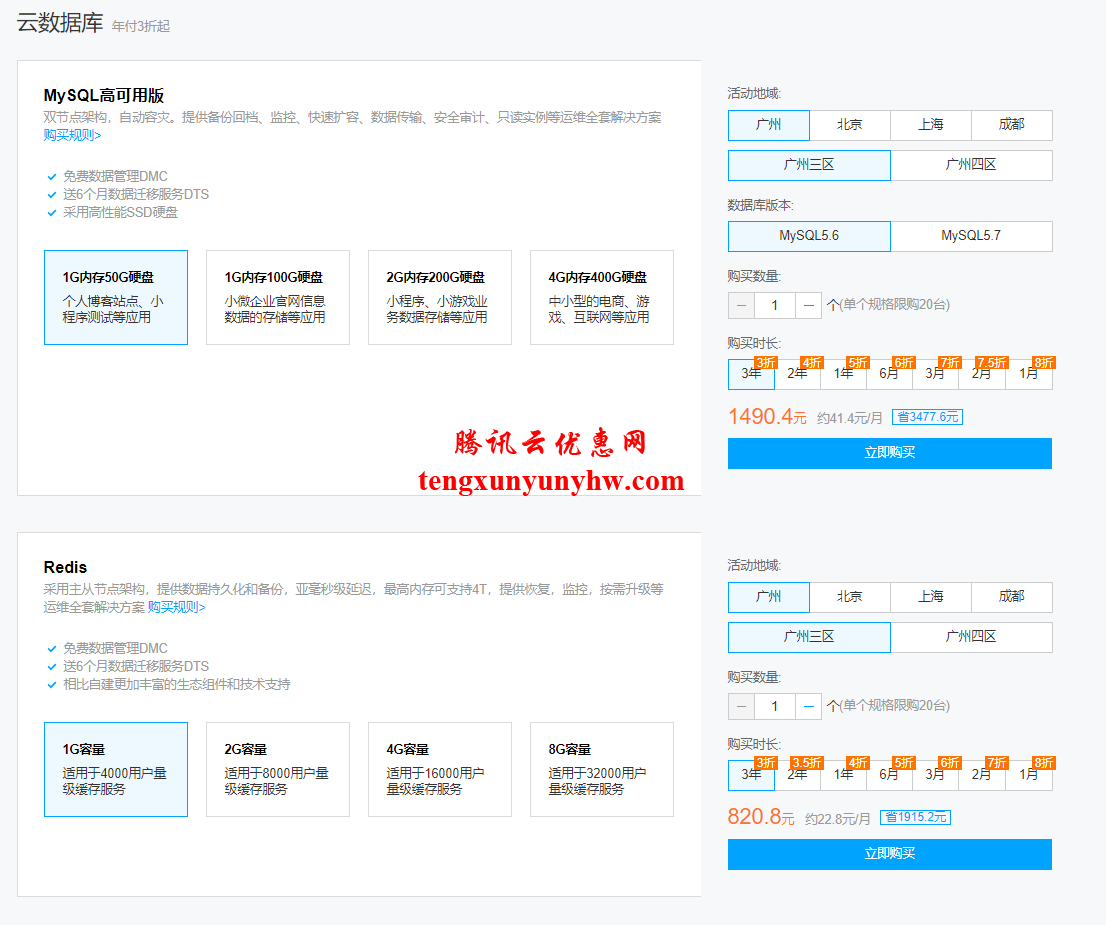Viewport: 1106px width, 925px height.
Task: Select the 1G内存100G硬盘 MySQL plan card
Action: (x=278, y=297)
